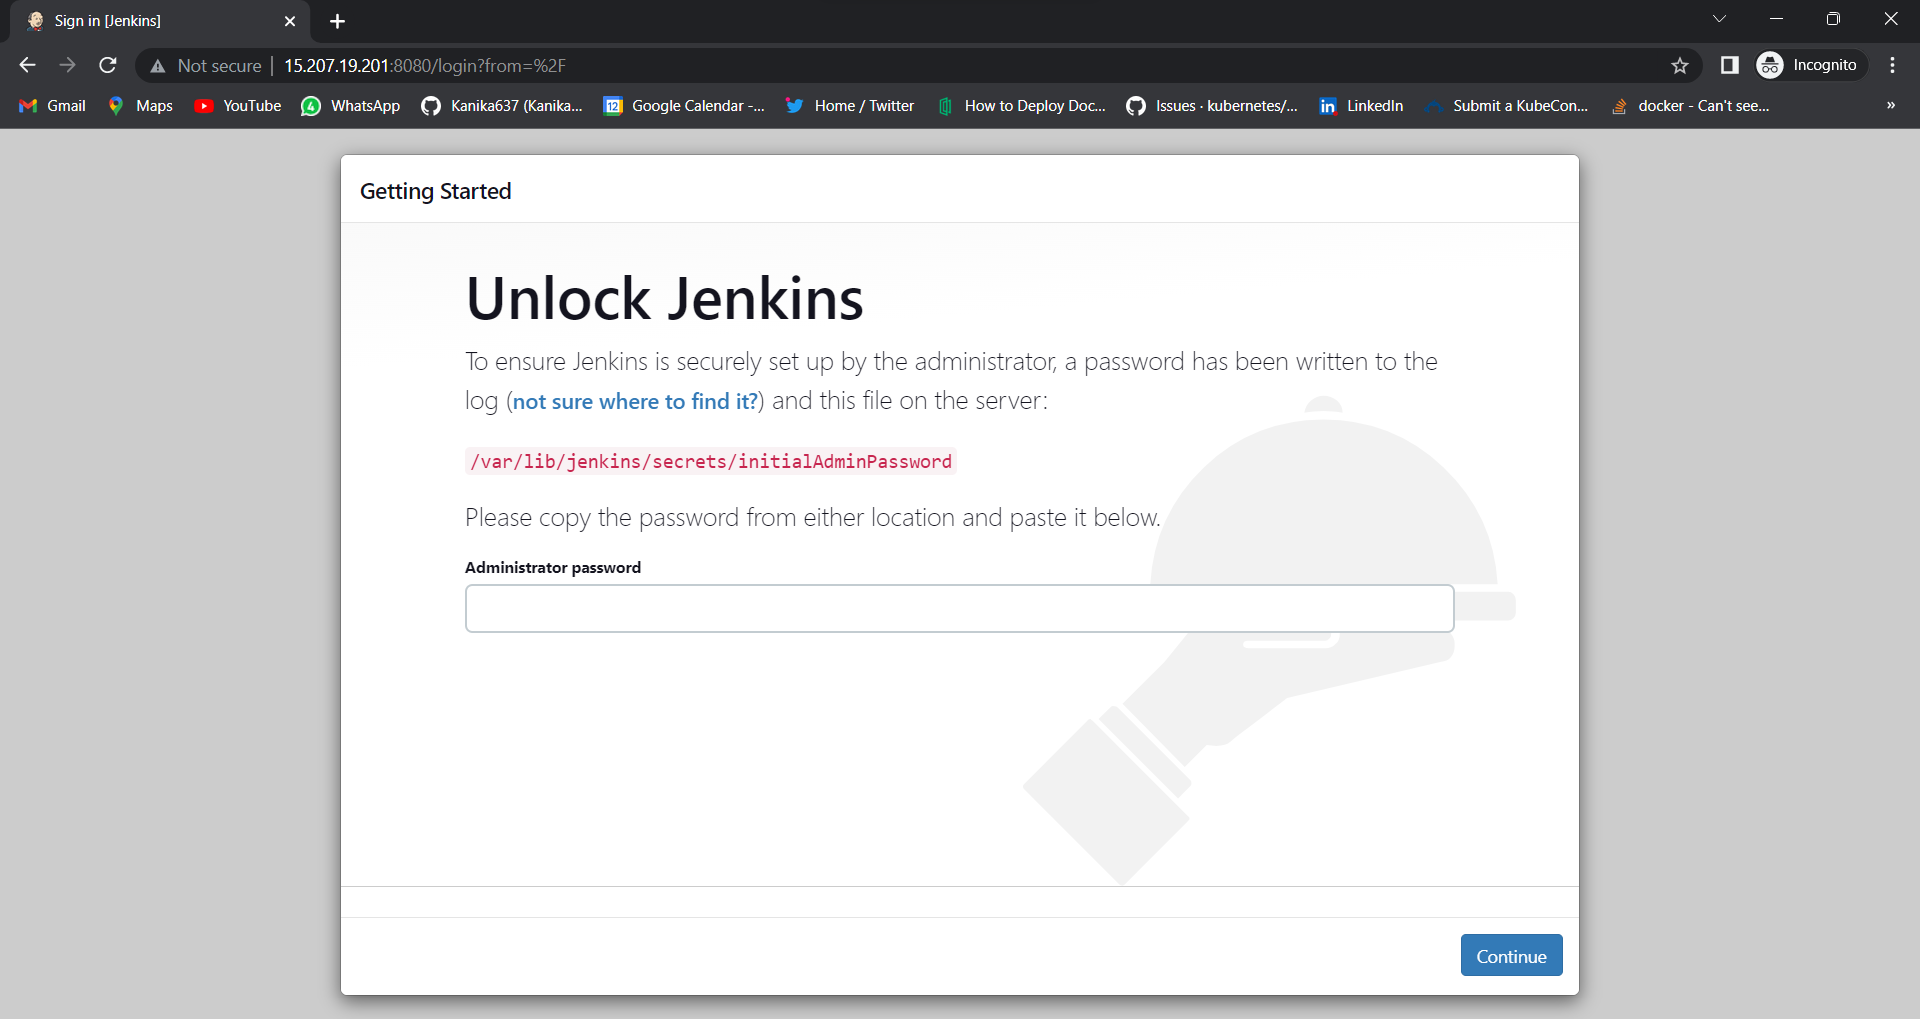This screenshot has height=1019, width=1920.
Task: Click the Continue button
Action: pyautogui.click(x=1511, y=955)
